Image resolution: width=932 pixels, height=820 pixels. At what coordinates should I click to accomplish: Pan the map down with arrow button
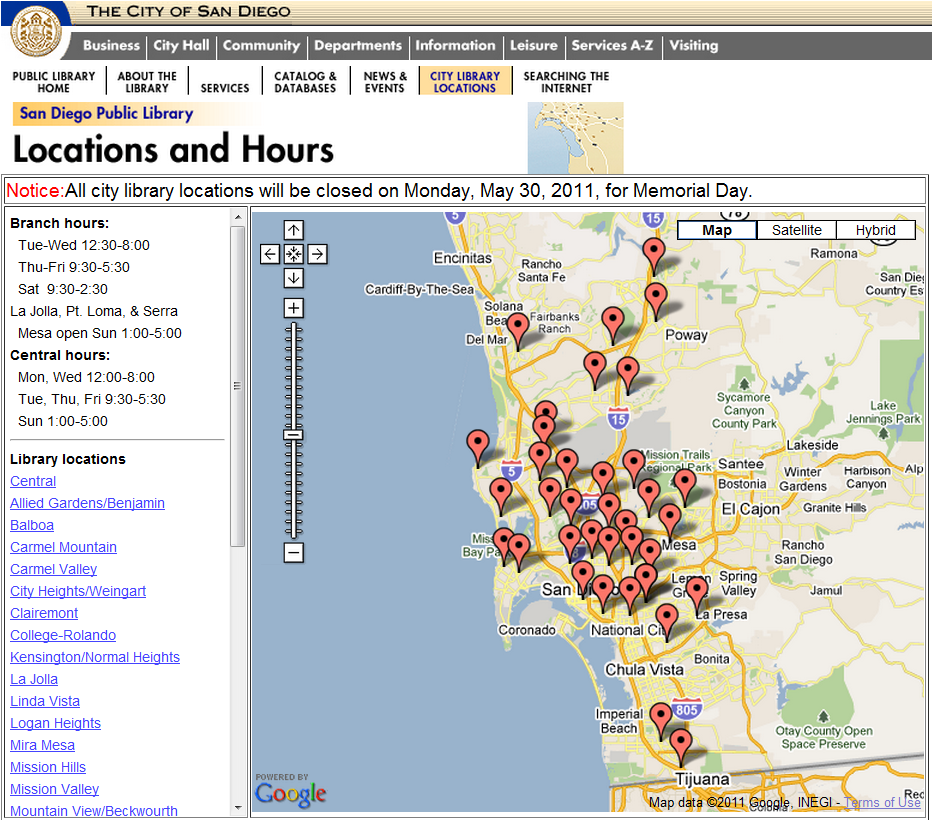click(294, 278)
